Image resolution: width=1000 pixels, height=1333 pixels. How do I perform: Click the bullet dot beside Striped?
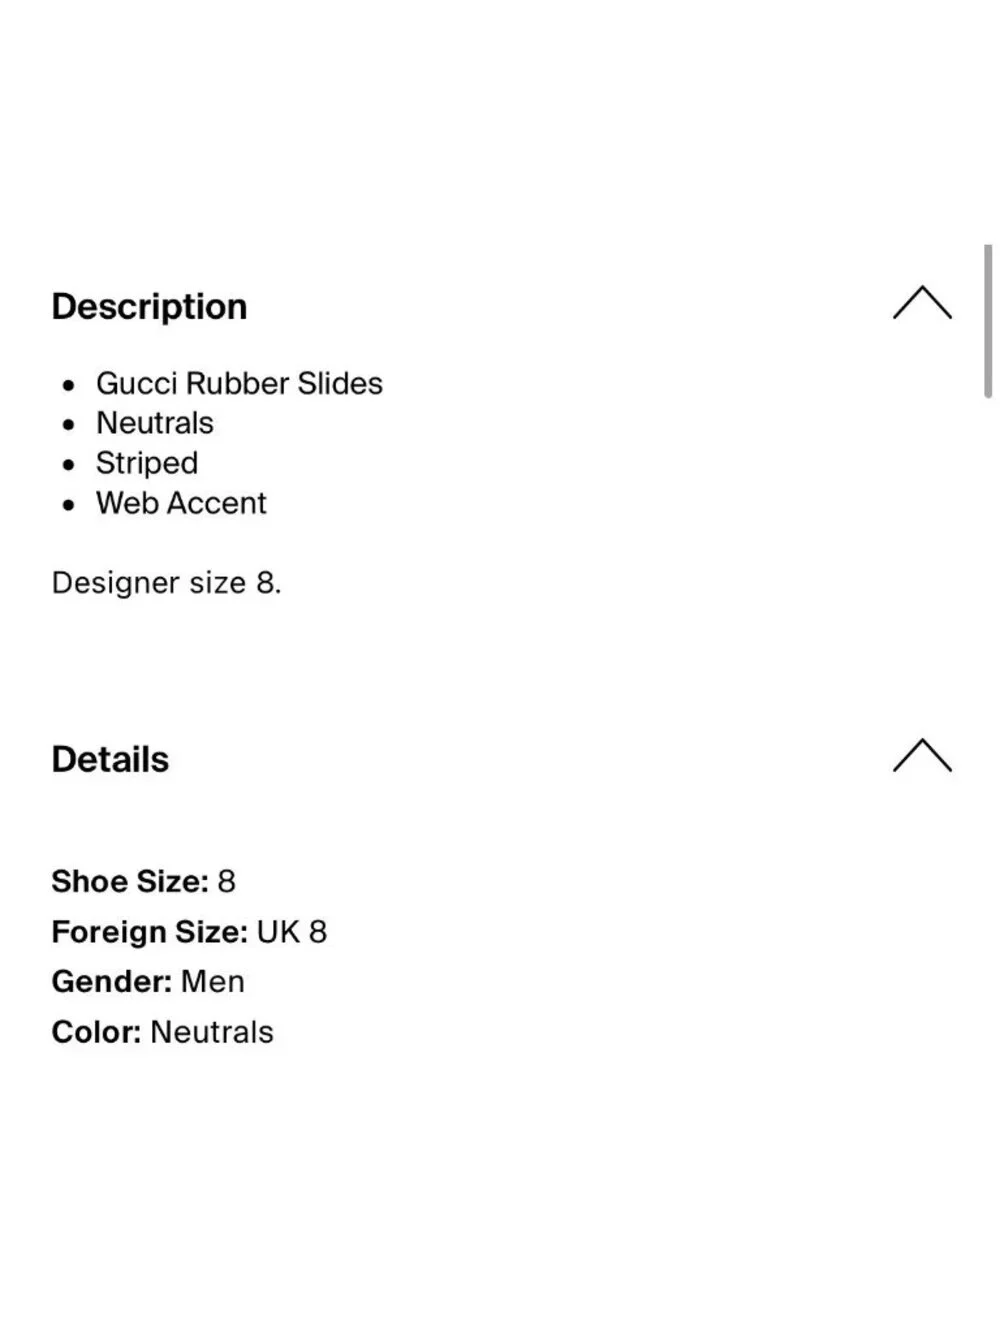(x=68, y=465)
